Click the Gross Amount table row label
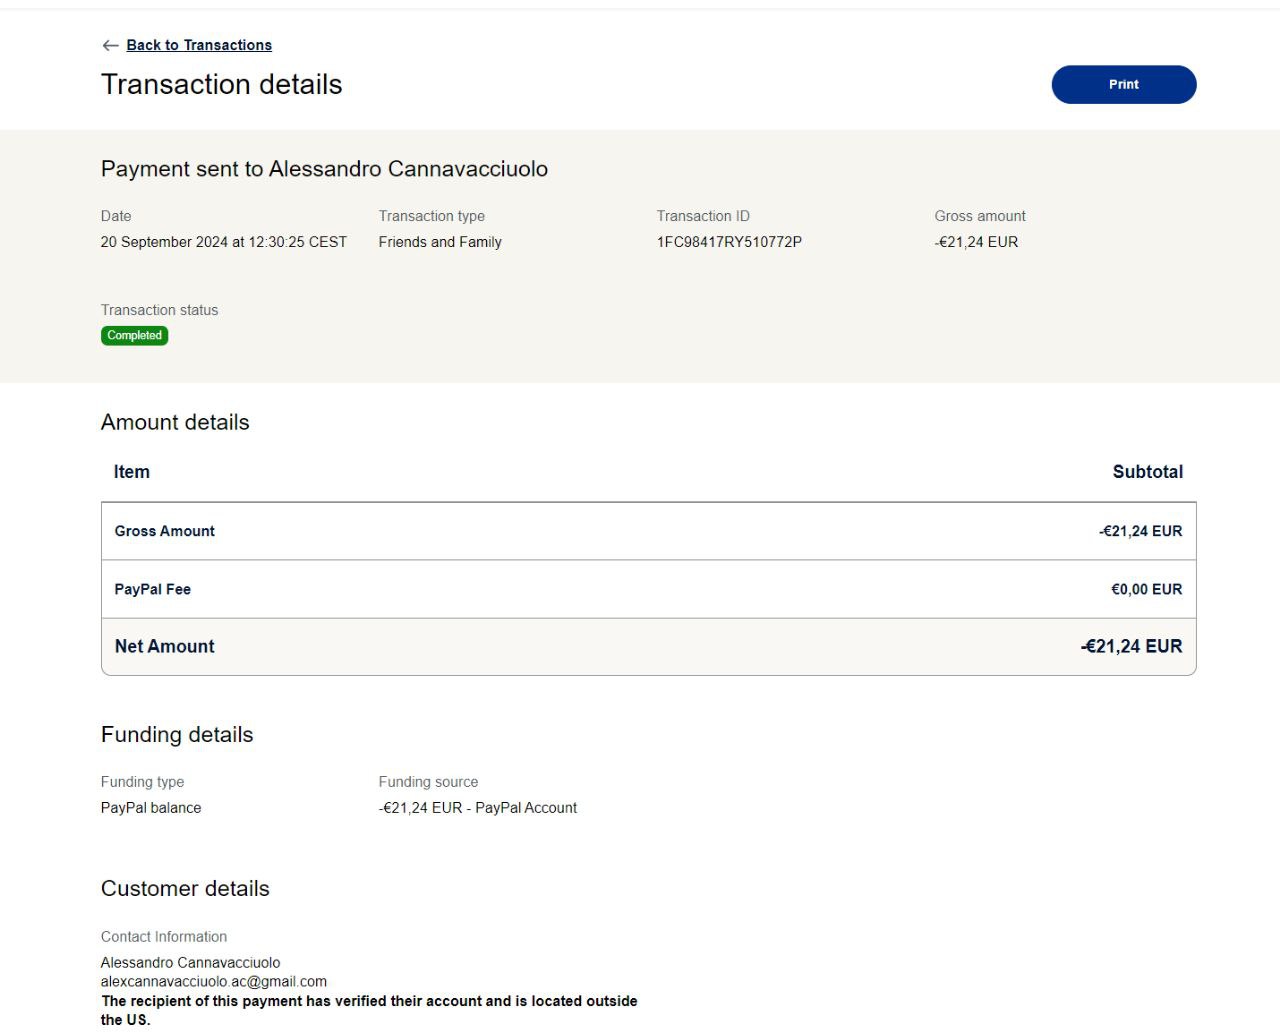This screenshot has width=1280, height=1032. (x=165, y=531)
